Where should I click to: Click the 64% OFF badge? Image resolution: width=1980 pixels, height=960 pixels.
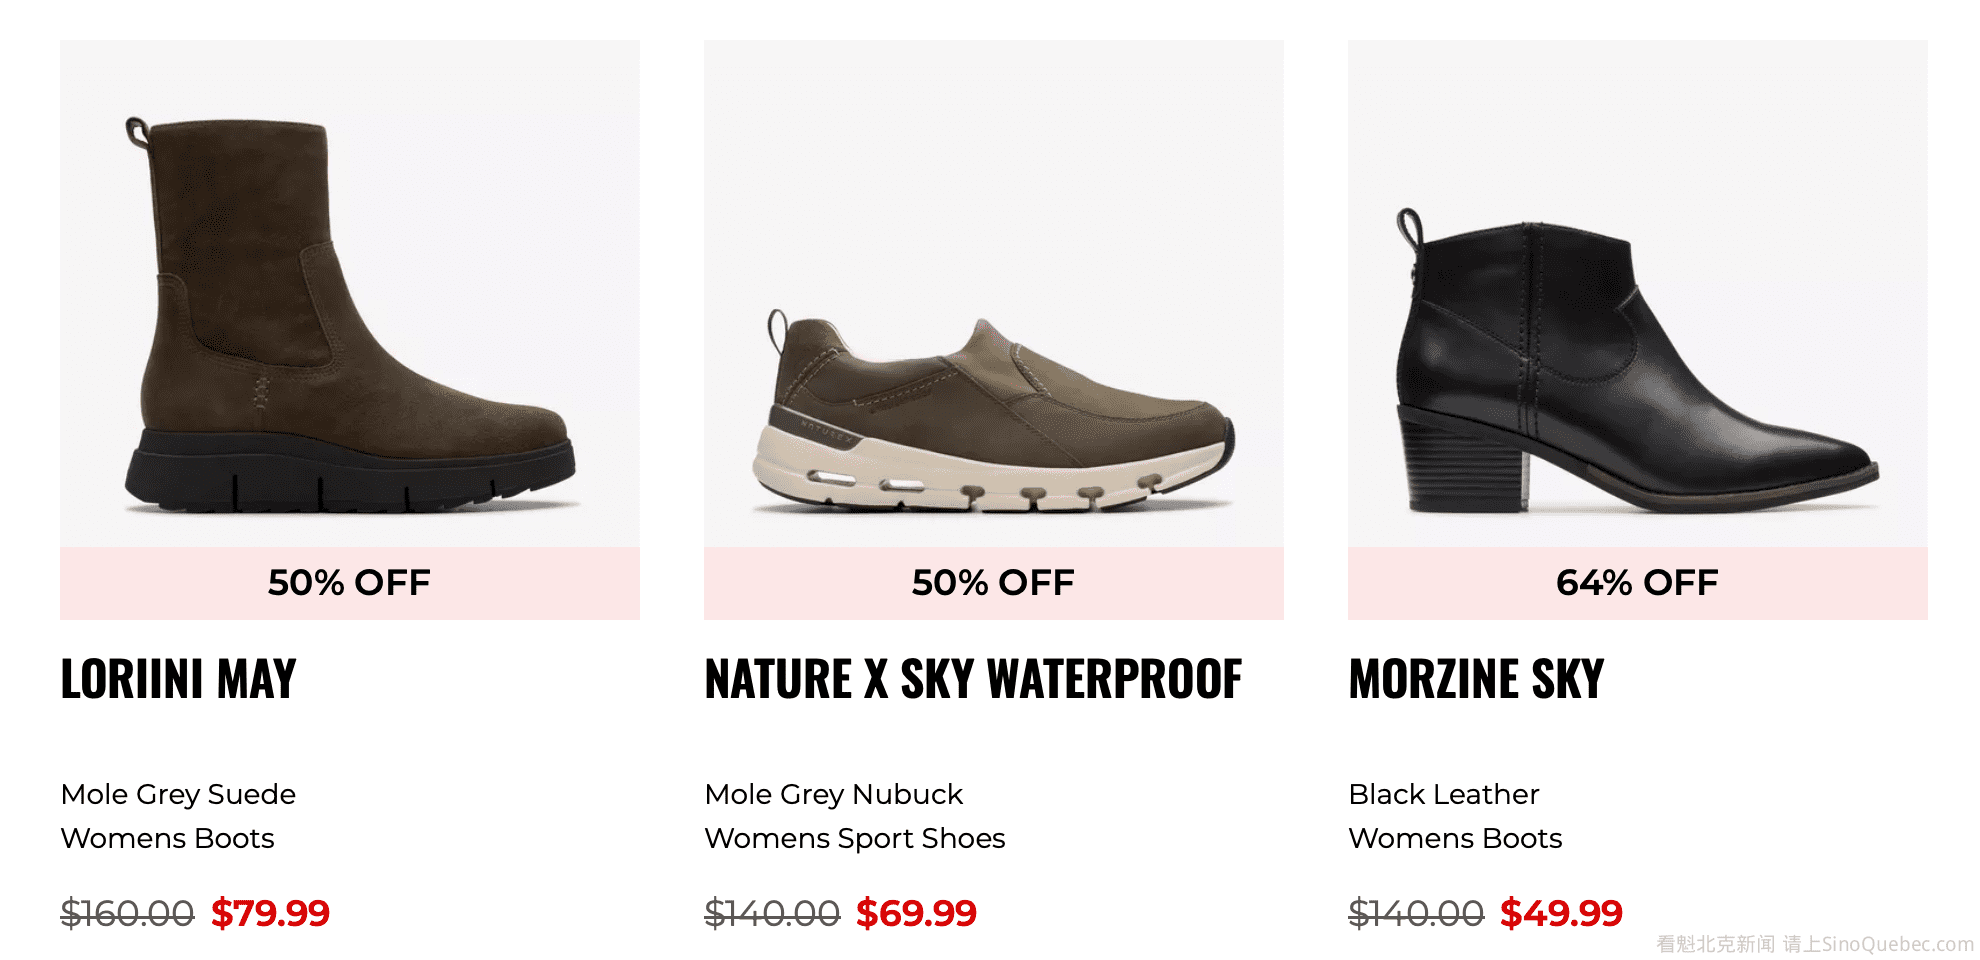[x=1637, y=583]
